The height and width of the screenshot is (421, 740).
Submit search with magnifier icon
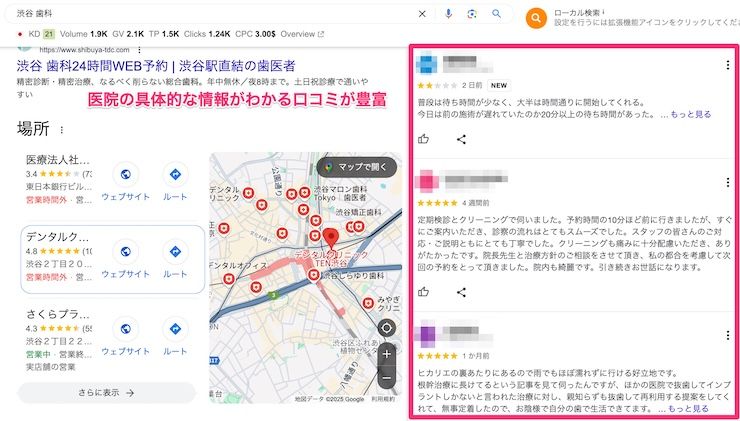tap(496, 14)
